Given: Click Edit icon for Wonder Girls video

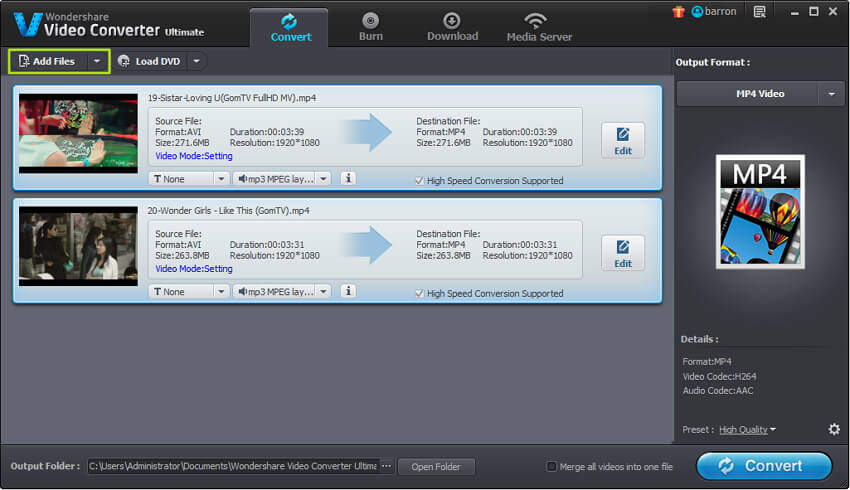Looking at the screenshot, I should (623, 253).
